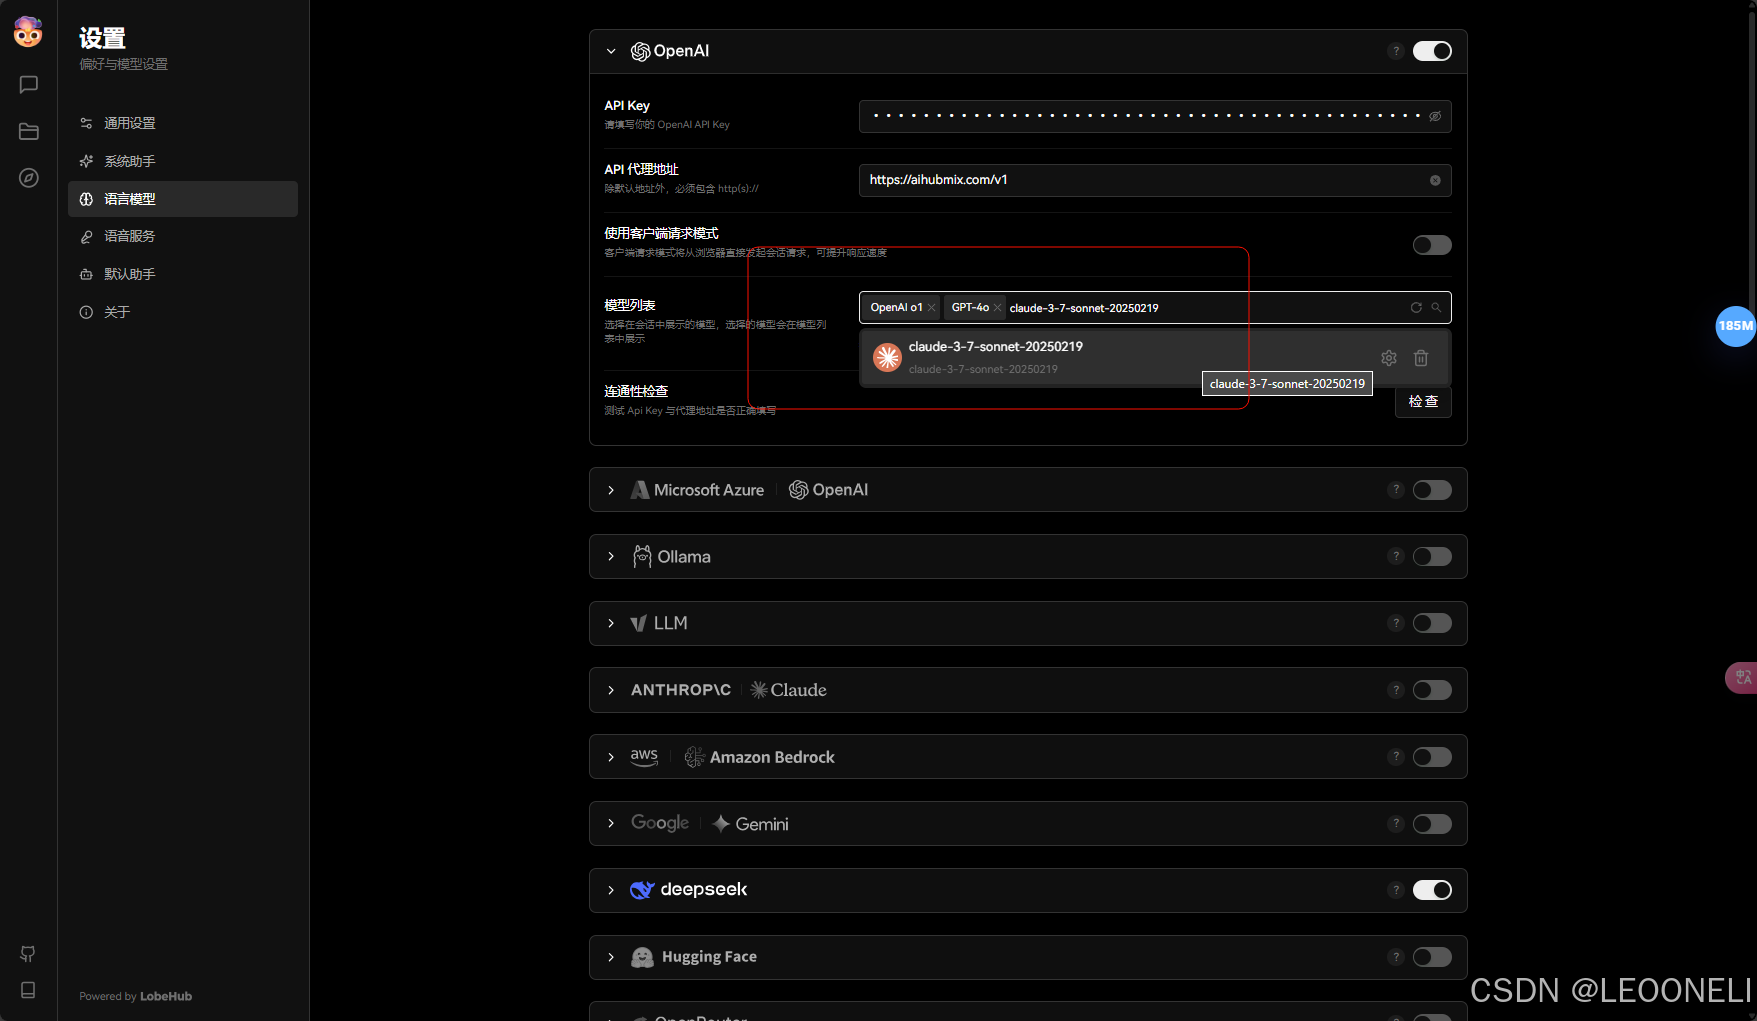Click the floating translate icon
Image resolution: width=1757 pixels, height=1021 pixels.
(x=1742, y=677)
